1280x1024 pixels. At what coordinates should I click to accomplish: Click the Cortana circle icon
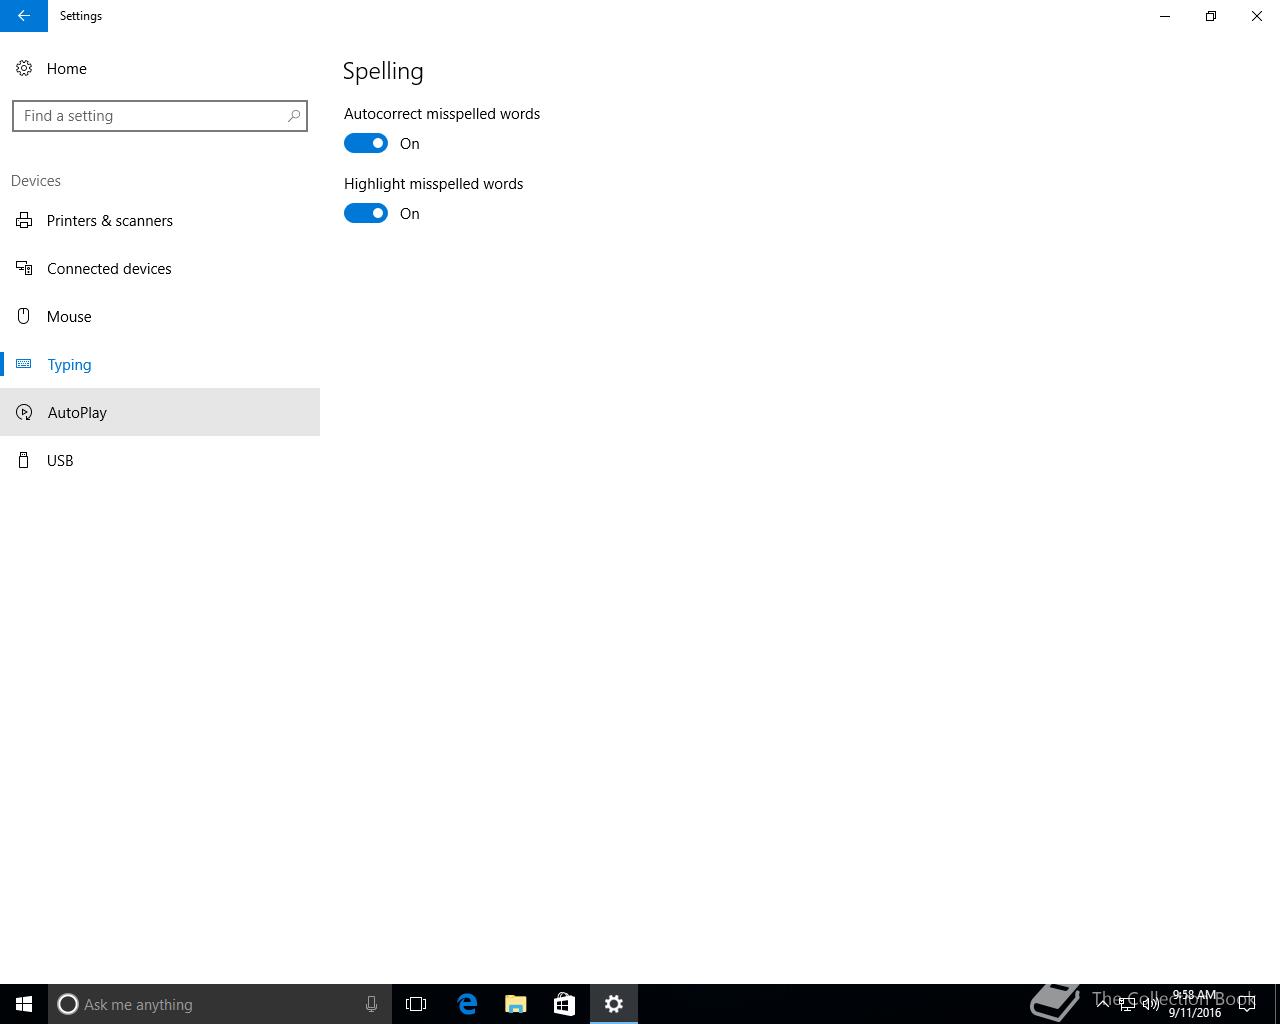click(x=68, y=1004)
